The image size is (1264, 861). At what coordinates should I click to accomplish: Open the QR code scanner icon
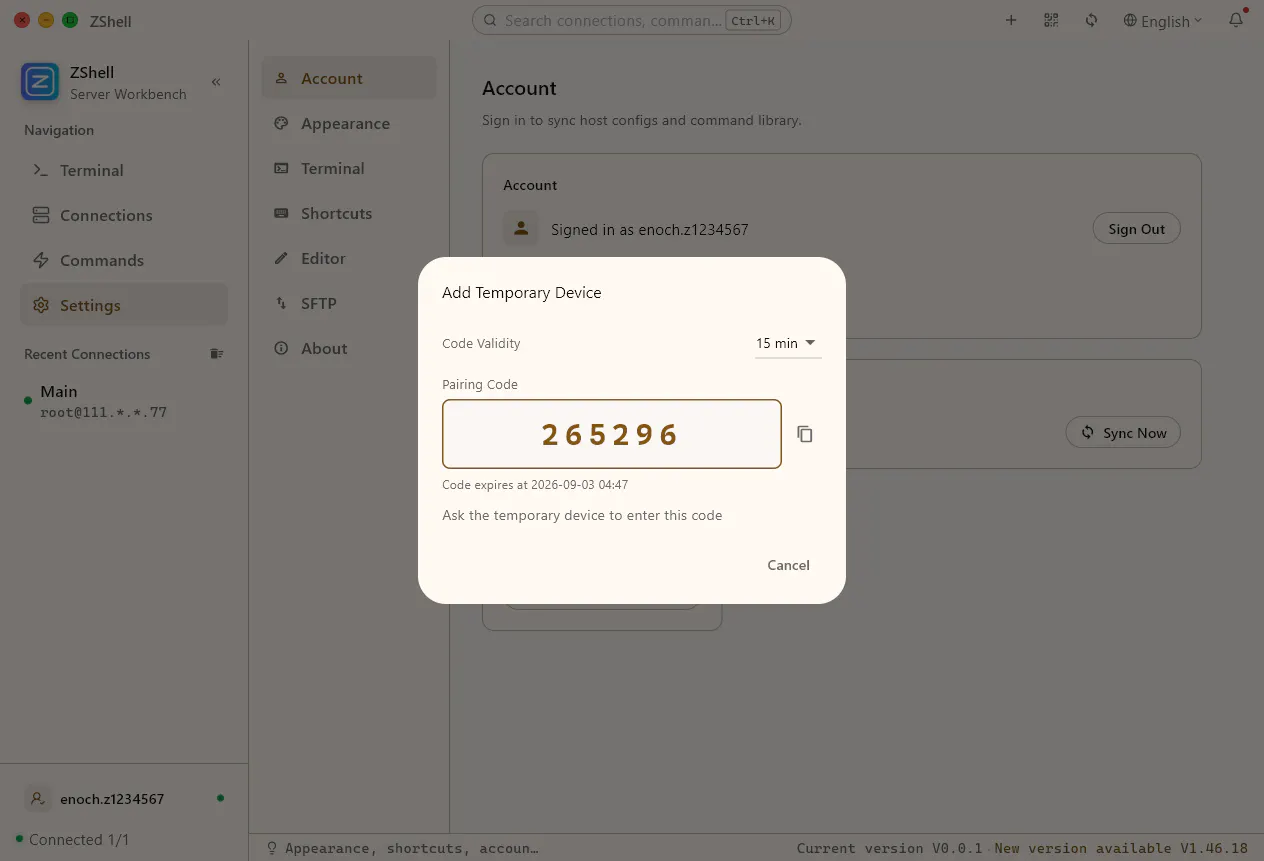(x=1051, y=20)
